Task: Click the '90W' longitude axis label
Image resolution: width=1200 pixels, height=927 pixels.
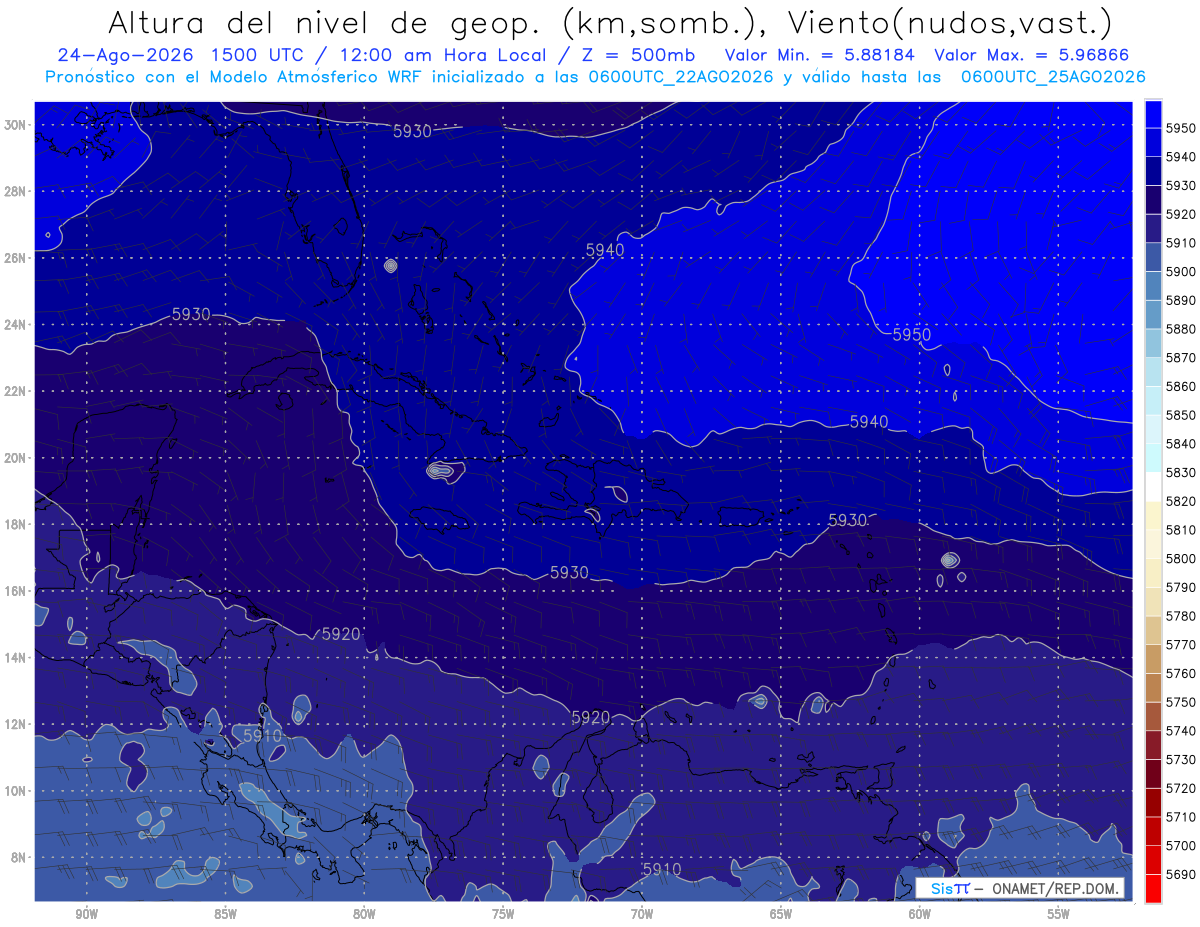Action: [86, 913]
